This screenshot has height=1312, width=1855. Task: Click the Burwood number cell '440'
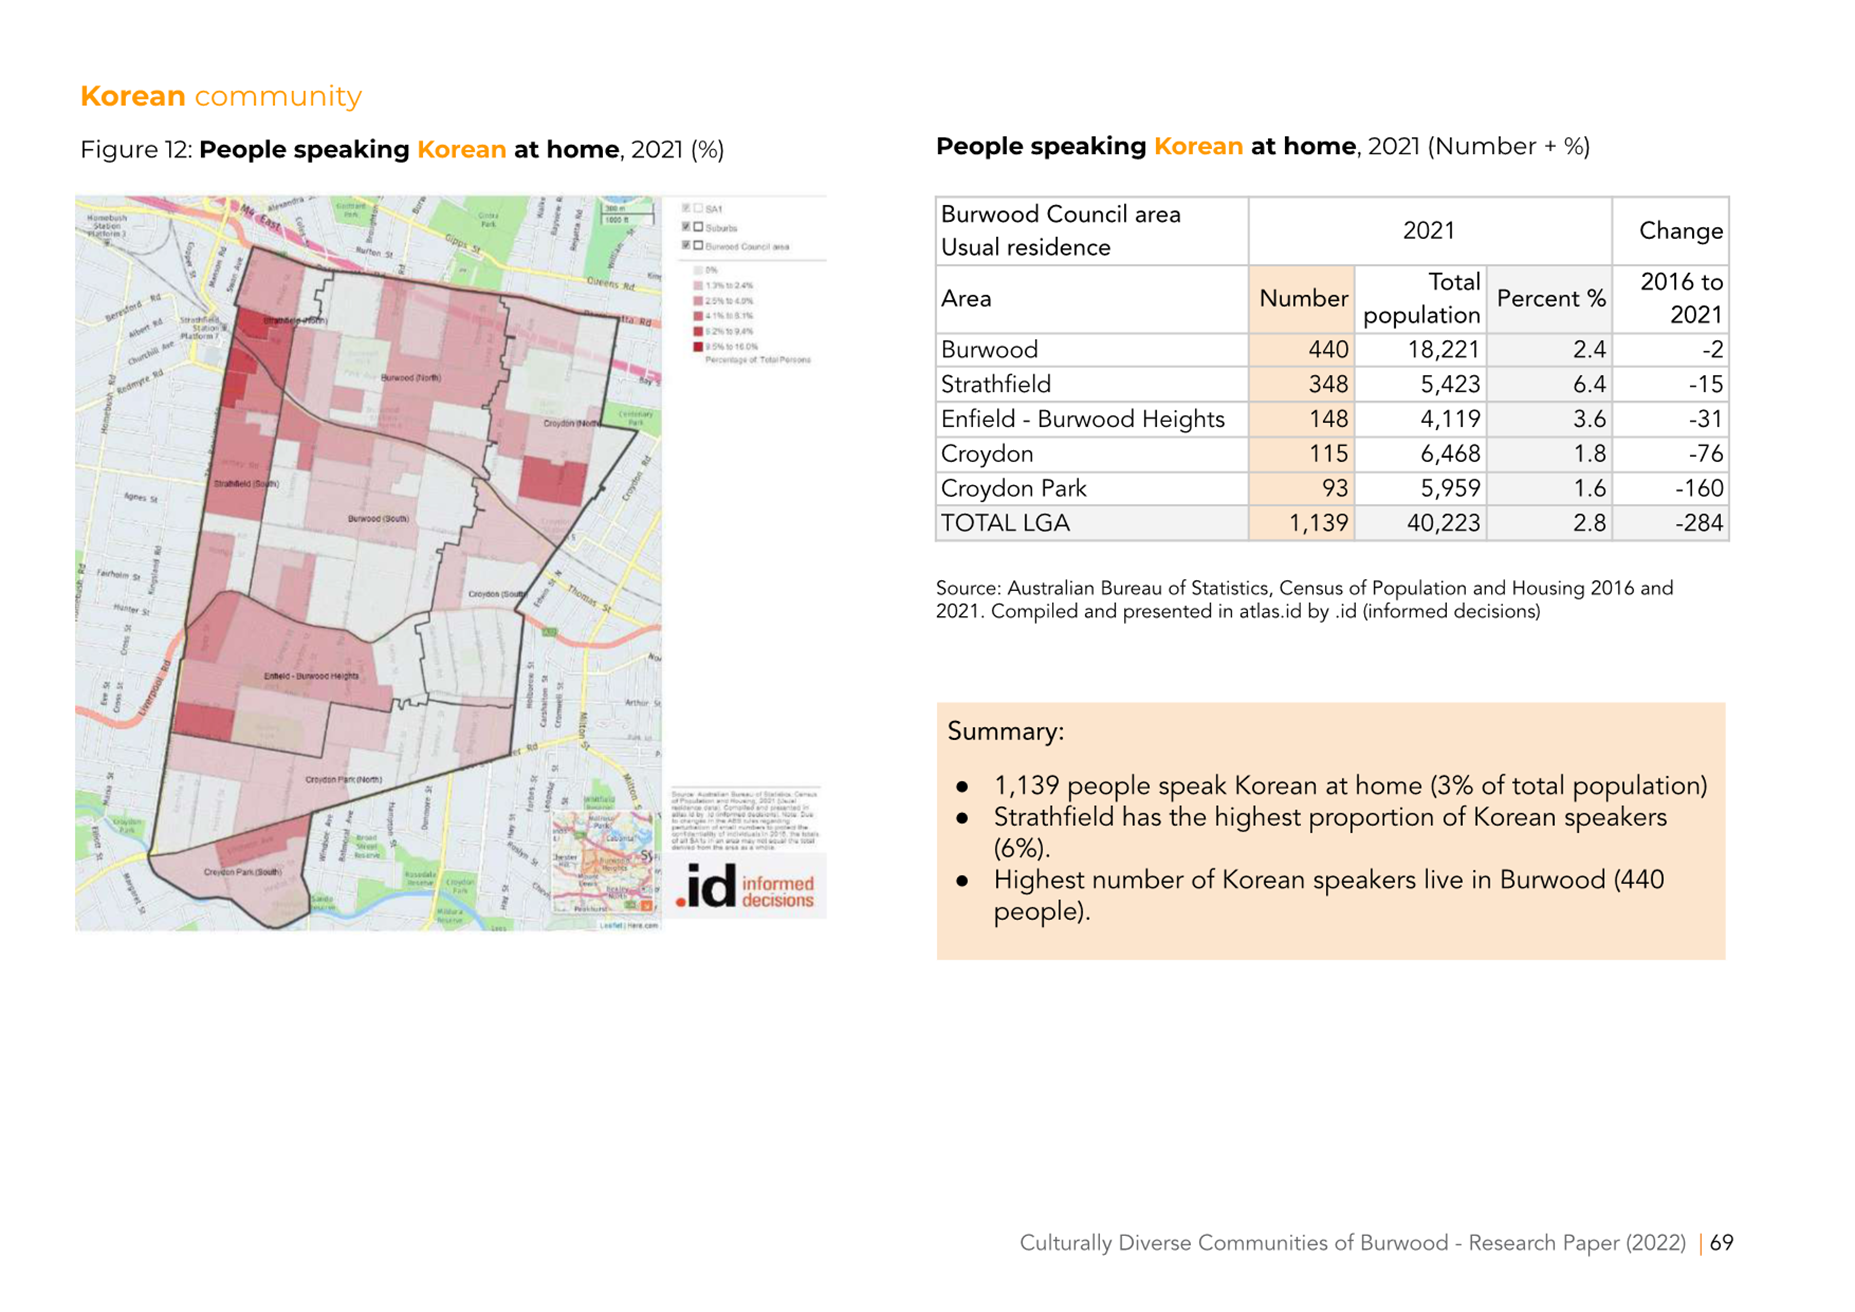click(1302, 350)
